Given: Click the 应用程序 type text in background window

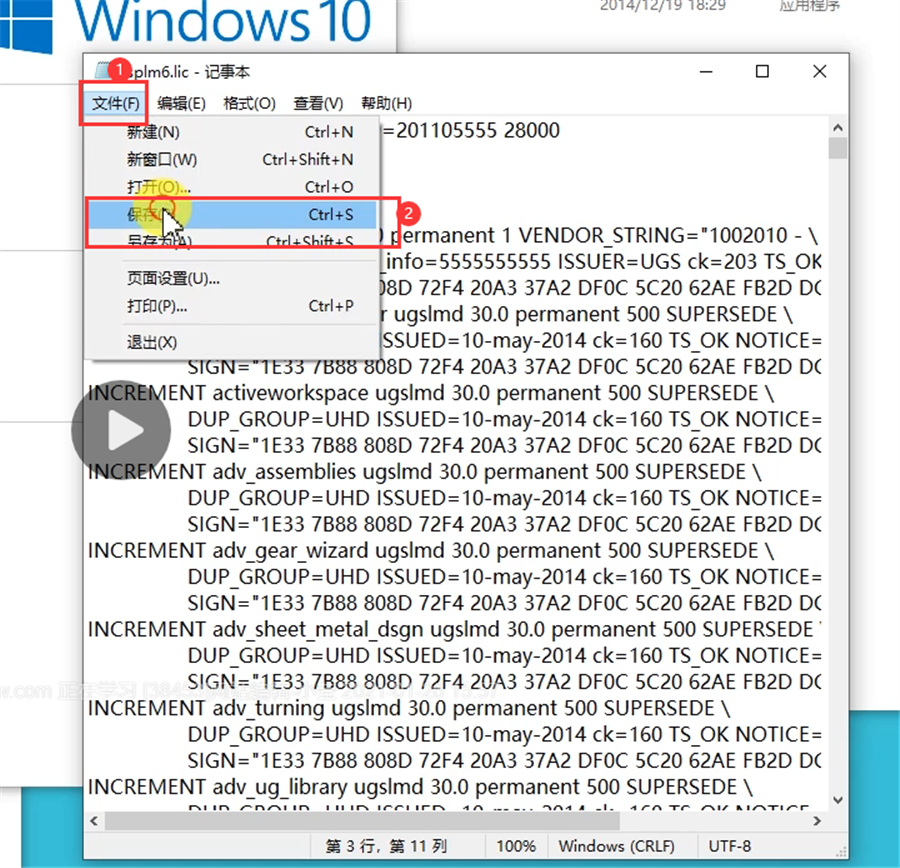Looking at the screenshot, I should tap(809, 6).
